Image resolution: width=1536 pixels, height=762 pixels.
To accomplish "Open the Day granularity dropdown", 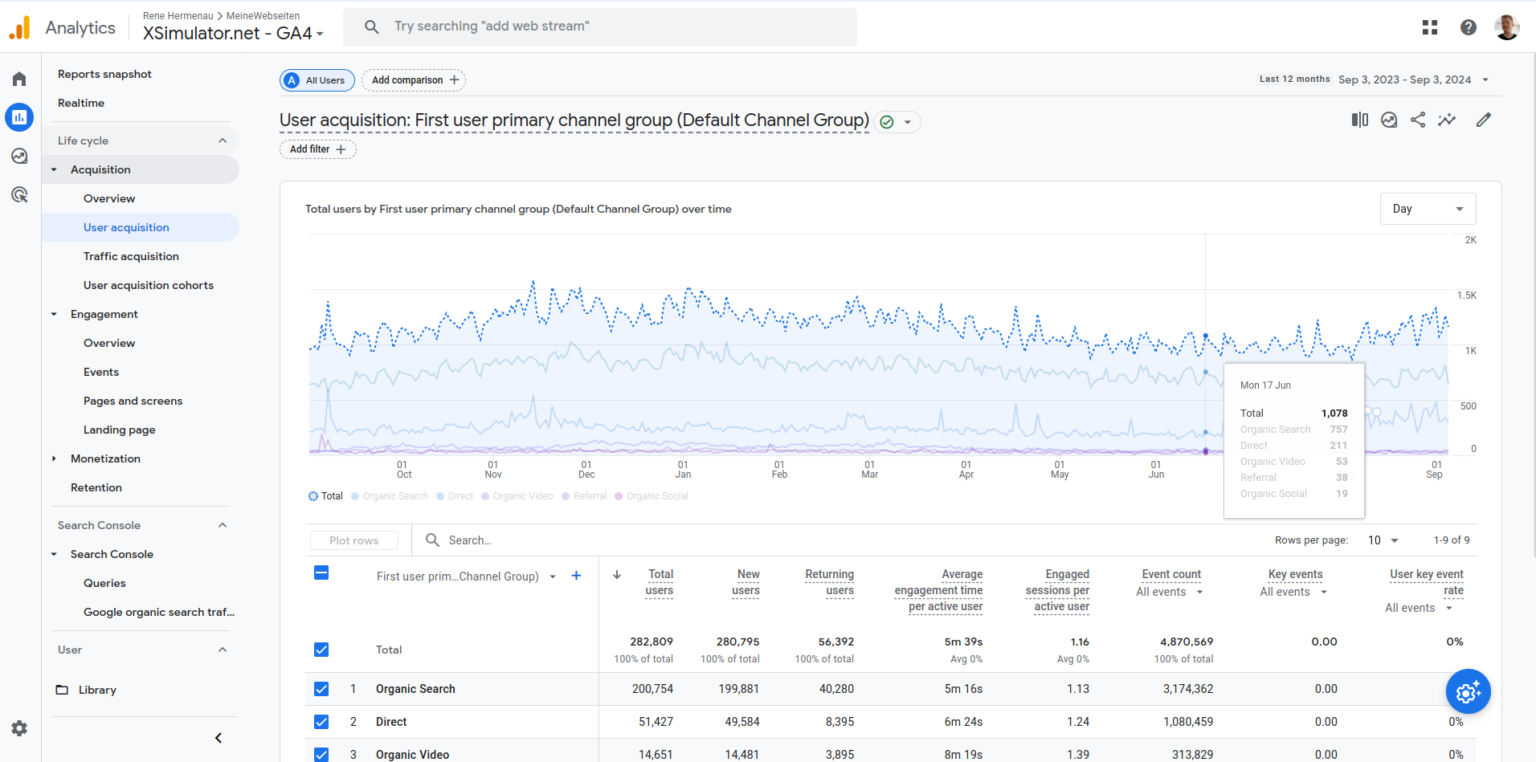I will click(x=1427, y=209).
